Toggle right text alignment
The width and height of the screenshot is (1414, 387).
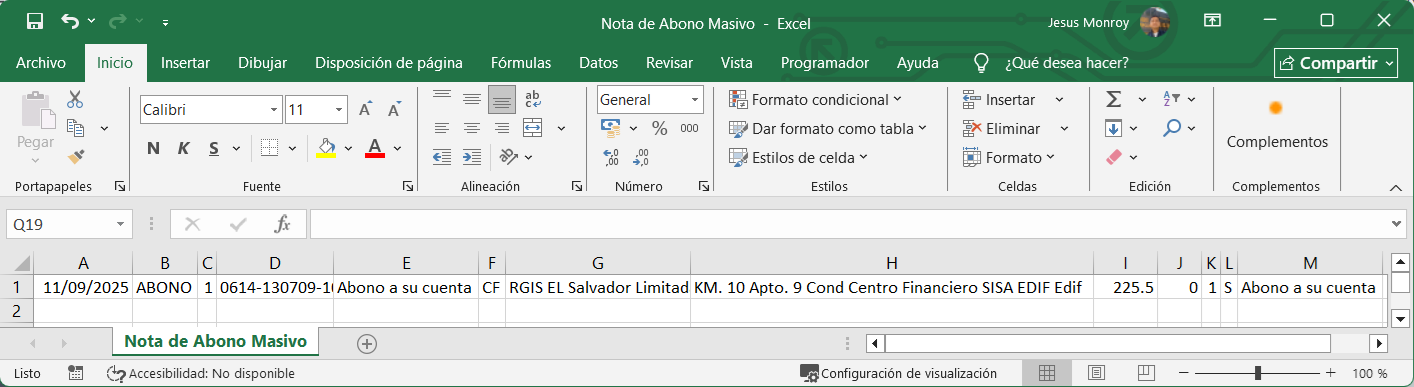(x=501, y=128)
